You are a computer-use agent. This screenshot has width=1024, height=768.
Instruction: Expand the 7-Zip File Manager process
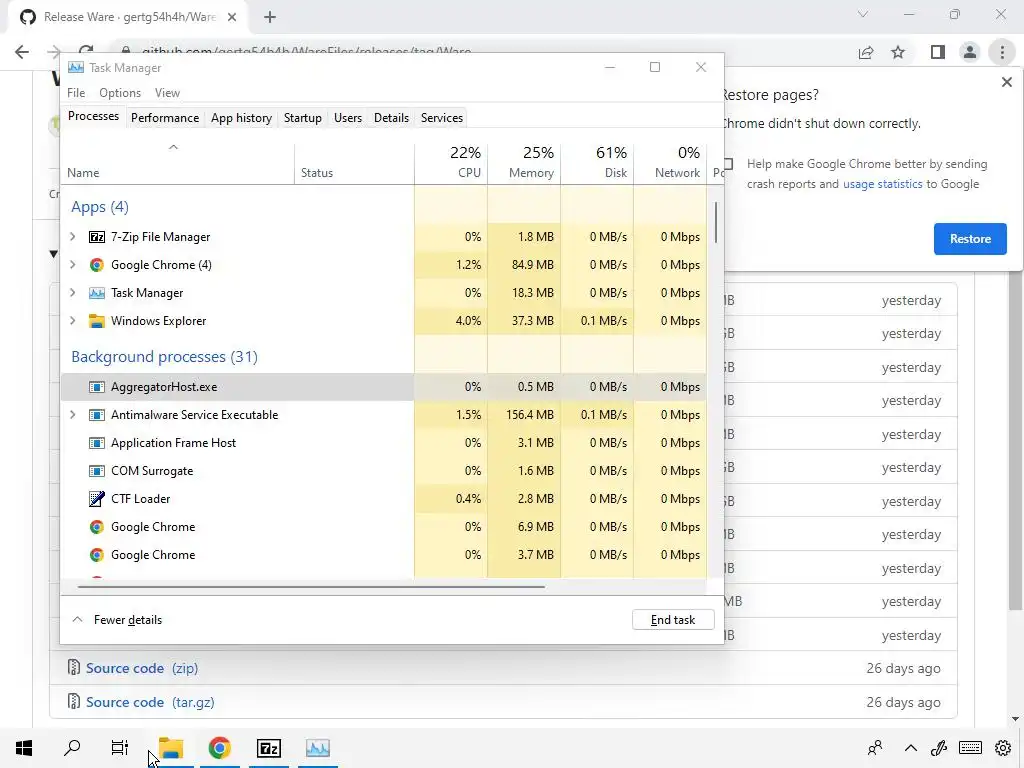click(x=72, y=237)
